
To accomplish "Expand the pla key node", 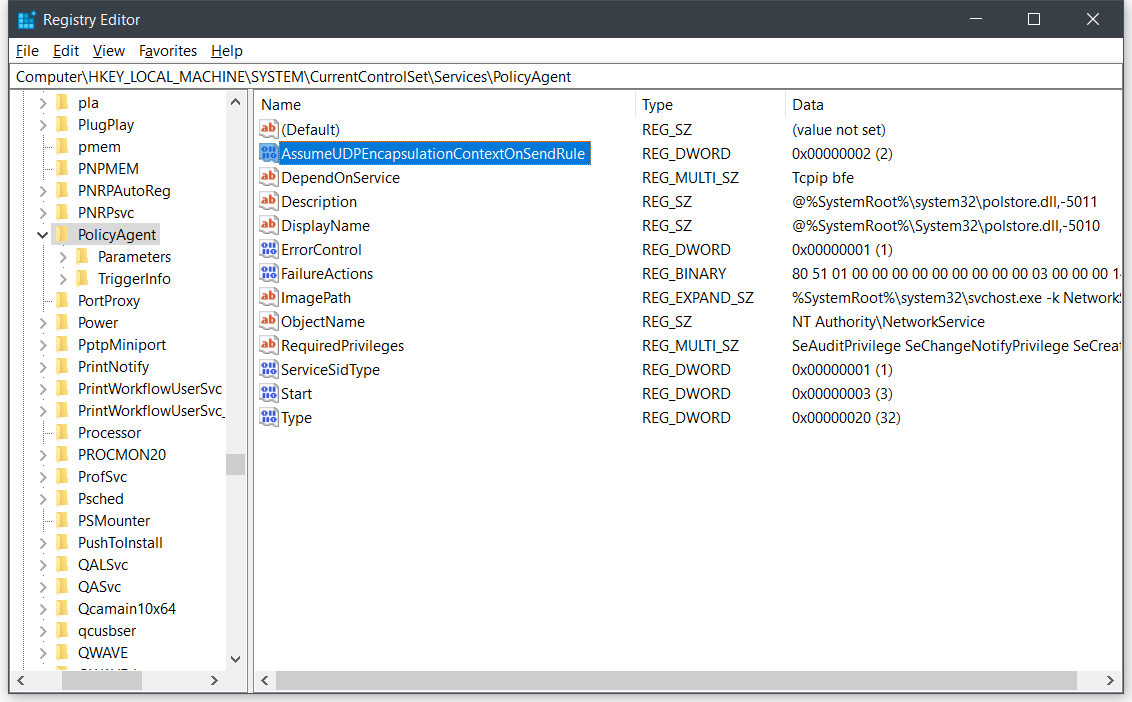I will point(43,103).
